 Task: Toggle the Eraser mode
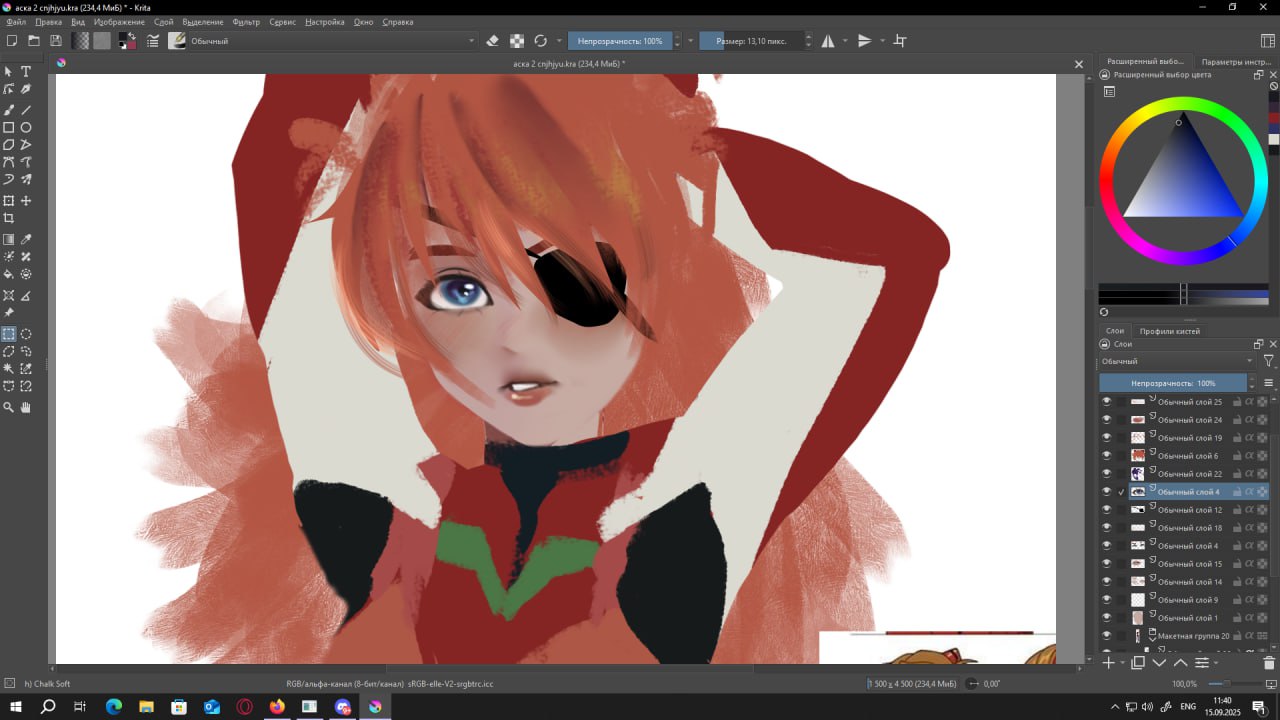point(492,41)
